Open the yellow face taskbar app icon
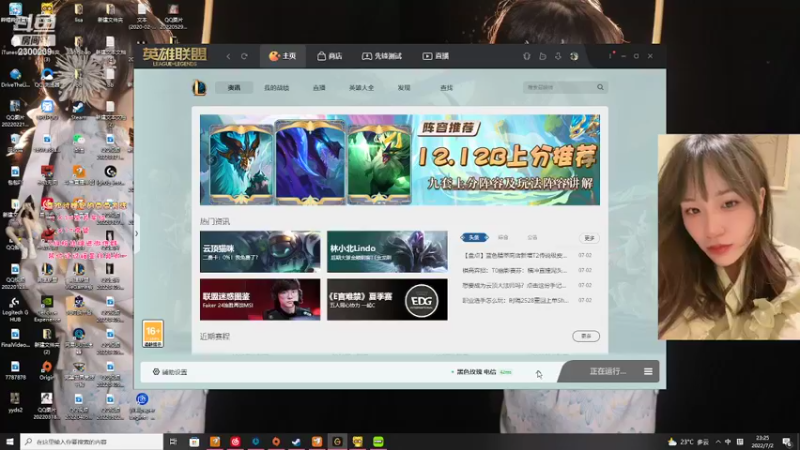Image resolution: width=800 pixels, height=450 pixels. click(358, 441)
